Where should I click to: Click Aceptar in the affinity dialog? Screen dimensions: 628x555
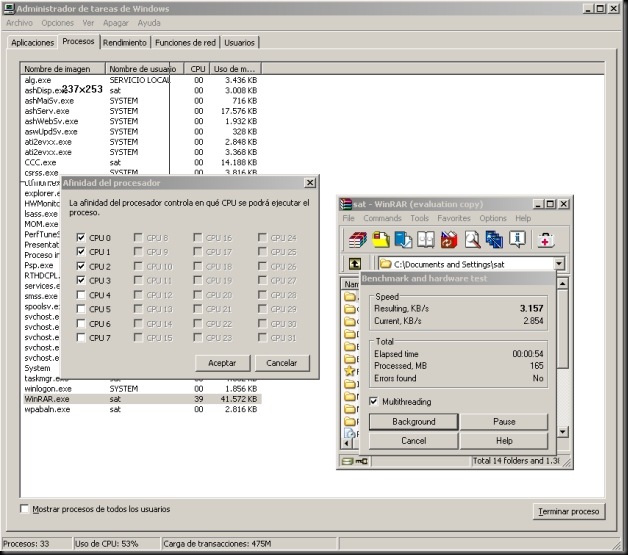222,363
